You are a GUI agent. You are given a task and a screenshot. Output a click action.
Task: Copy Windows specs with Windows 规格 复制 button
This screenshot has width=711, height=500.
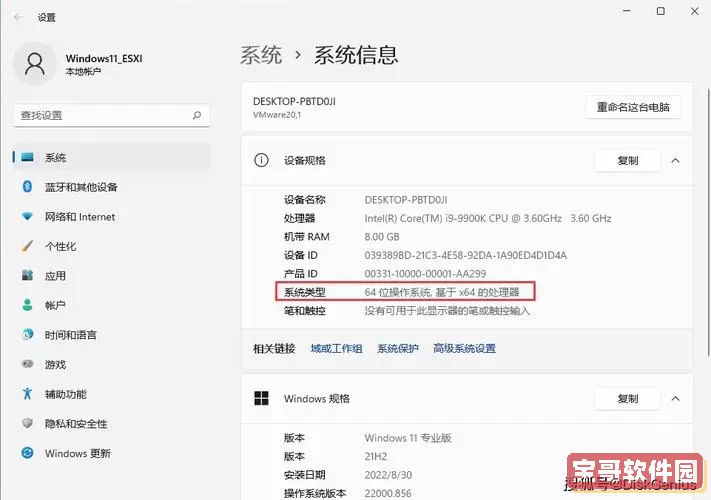(x=628, y=398)
